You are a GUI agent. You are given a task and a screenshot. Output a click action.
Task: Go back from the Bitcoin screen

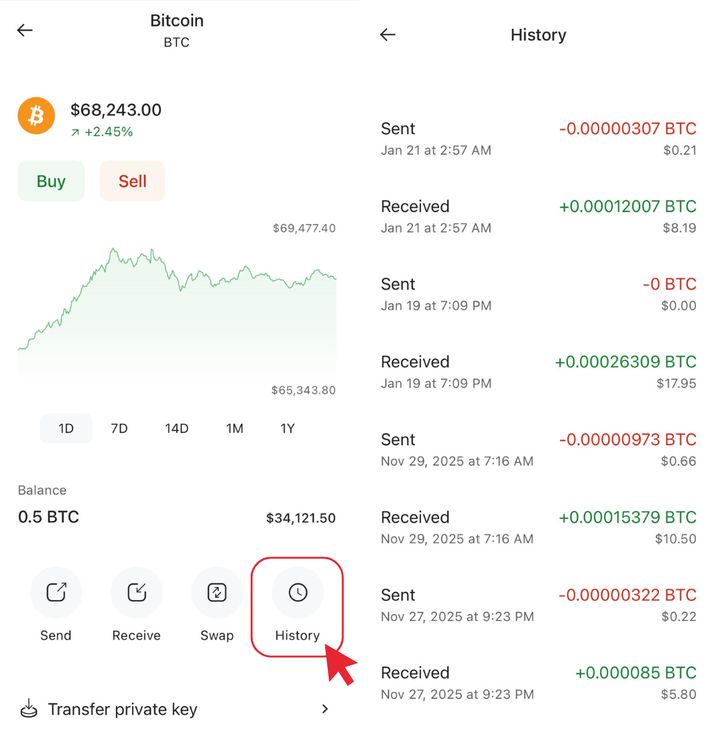click(25, 30)
